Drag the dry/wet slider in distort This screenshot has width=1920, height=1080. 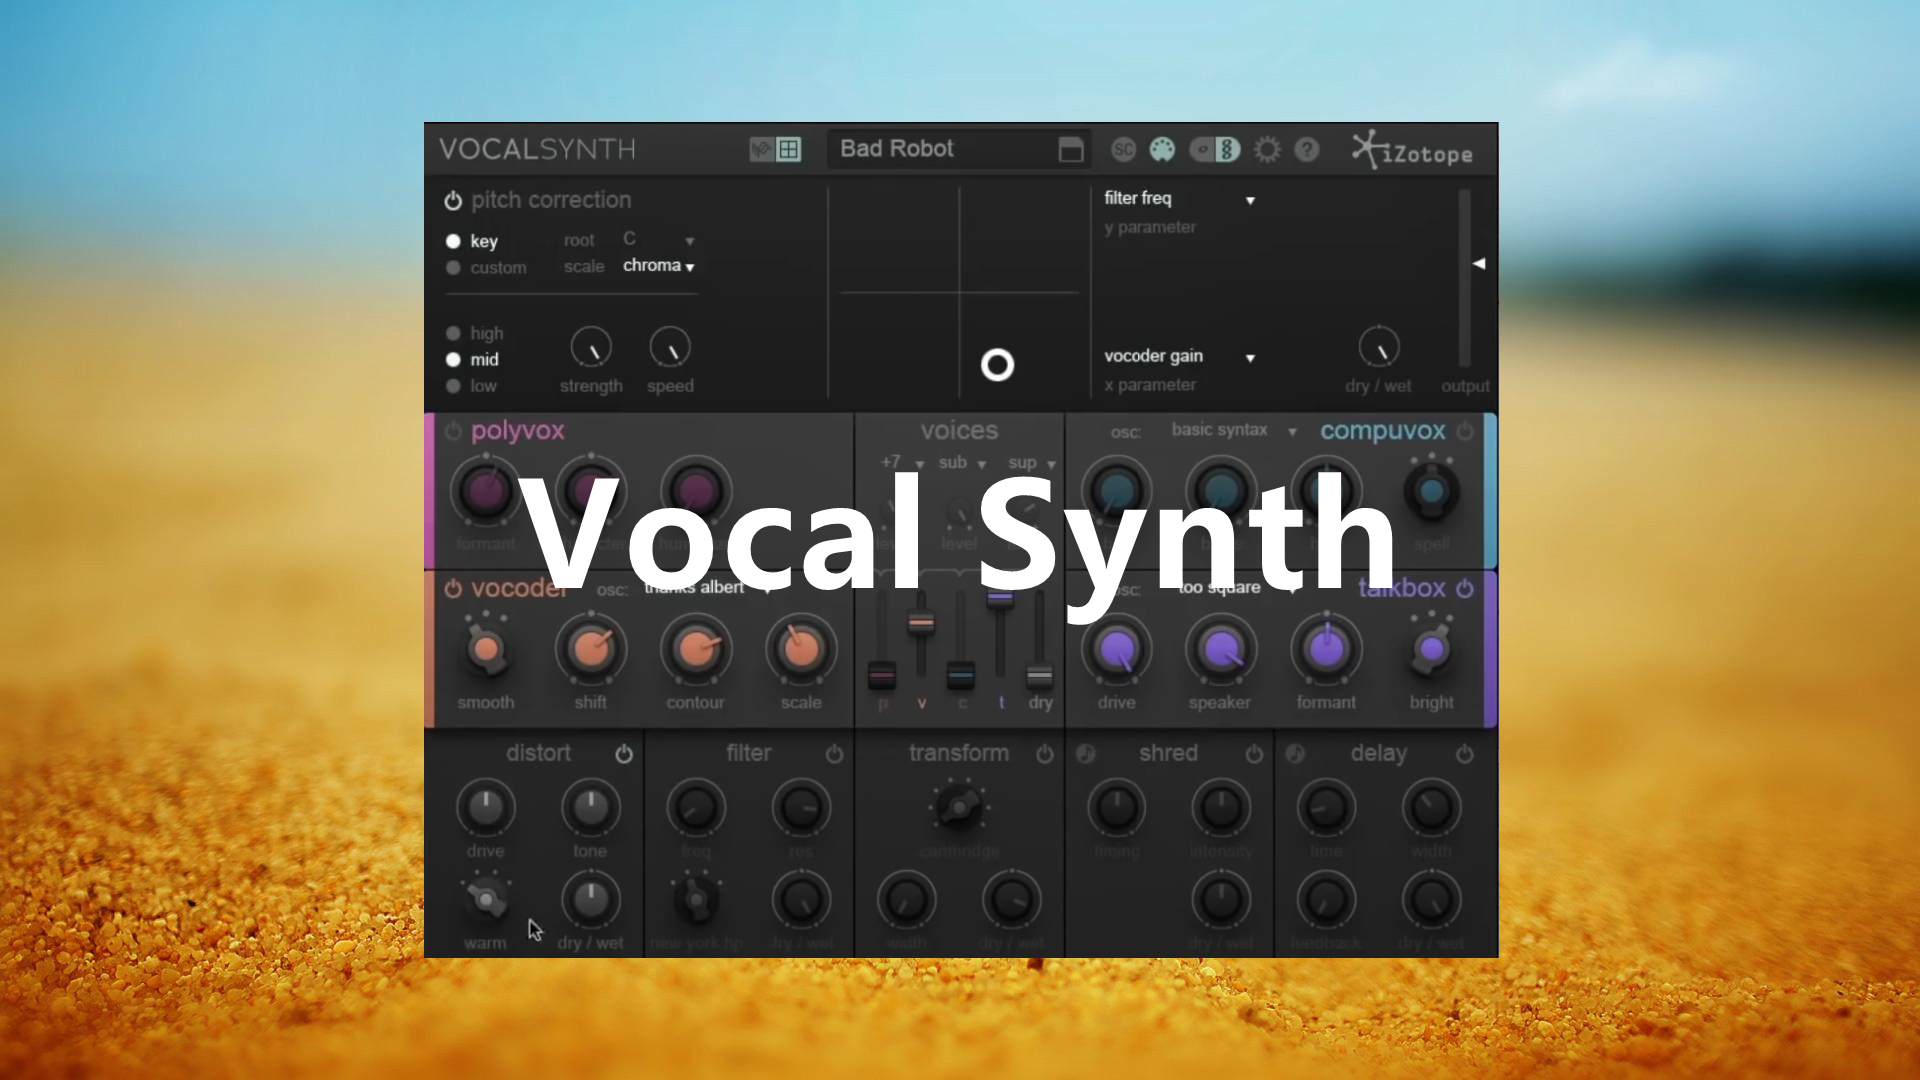[x=589, y=901]
